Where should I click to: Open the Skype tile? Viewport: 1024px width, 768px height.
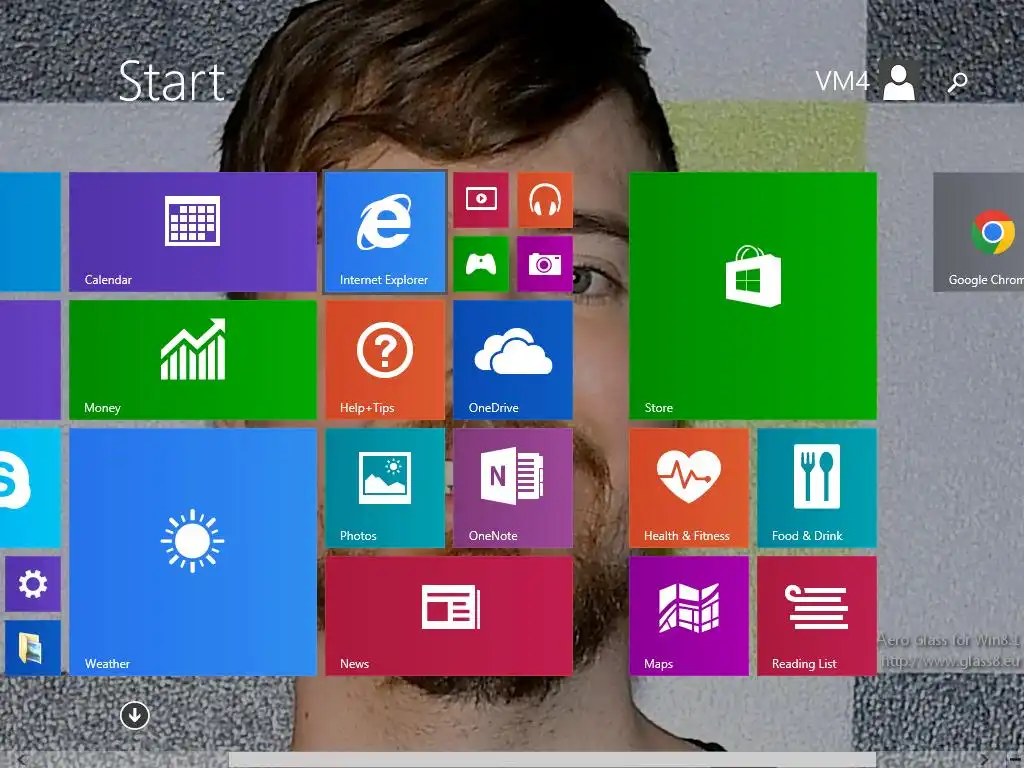coord(30,488)
